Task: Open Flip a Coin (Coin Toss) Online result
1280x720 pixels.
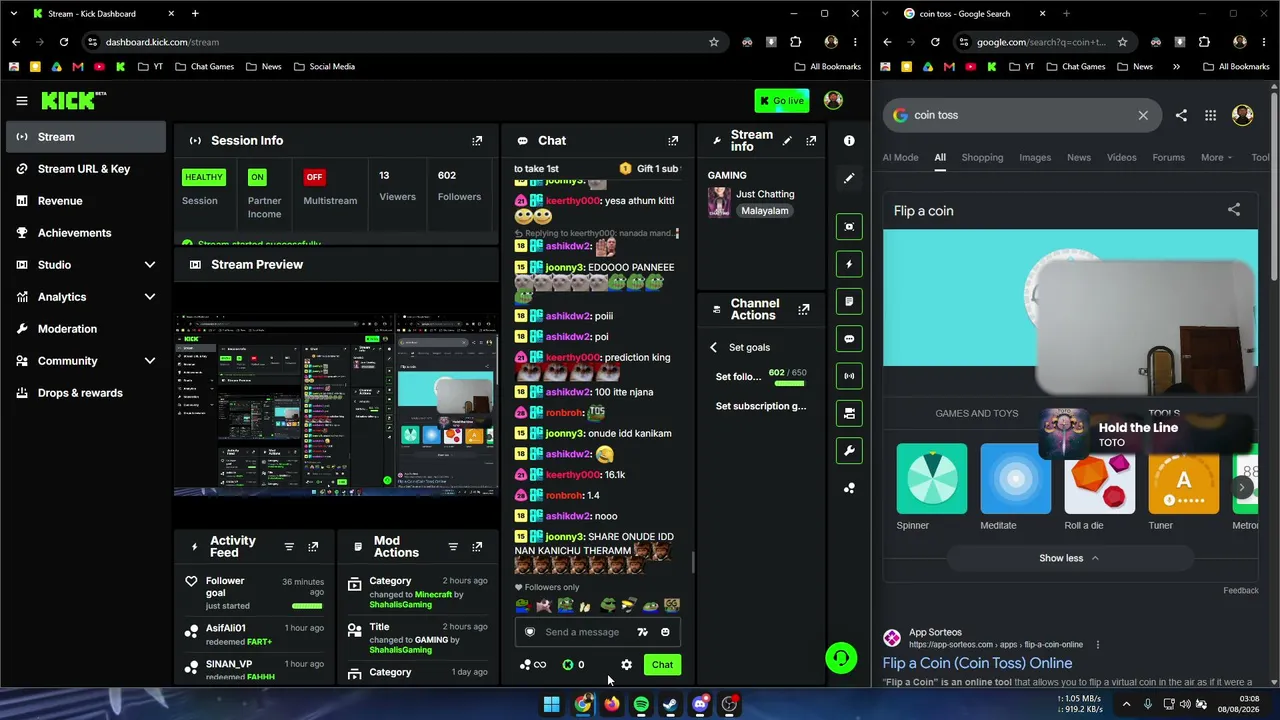Action: [x=977, y=663]
